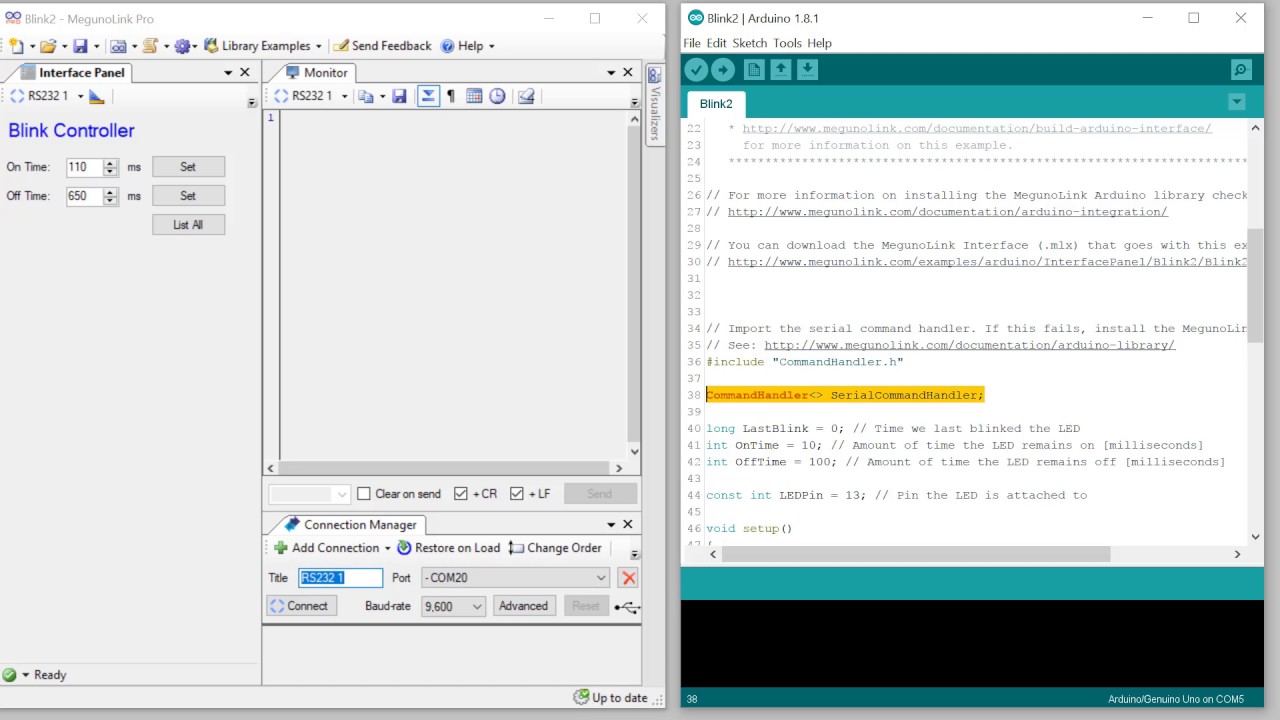
Task: Open the File menu in Arduino
Action: (x=692, y=43)
